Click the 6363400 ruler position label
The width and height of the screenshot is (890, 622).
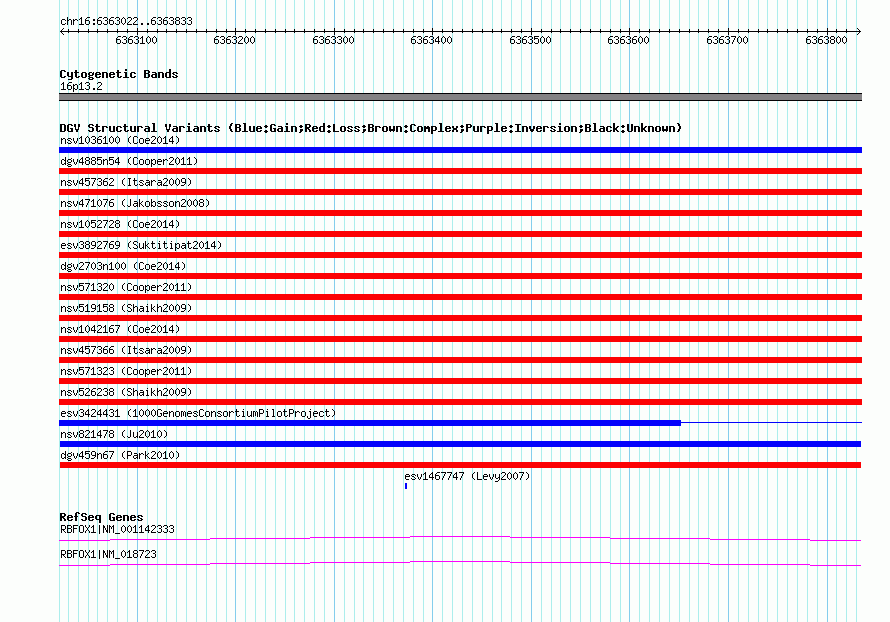[431, 40]
